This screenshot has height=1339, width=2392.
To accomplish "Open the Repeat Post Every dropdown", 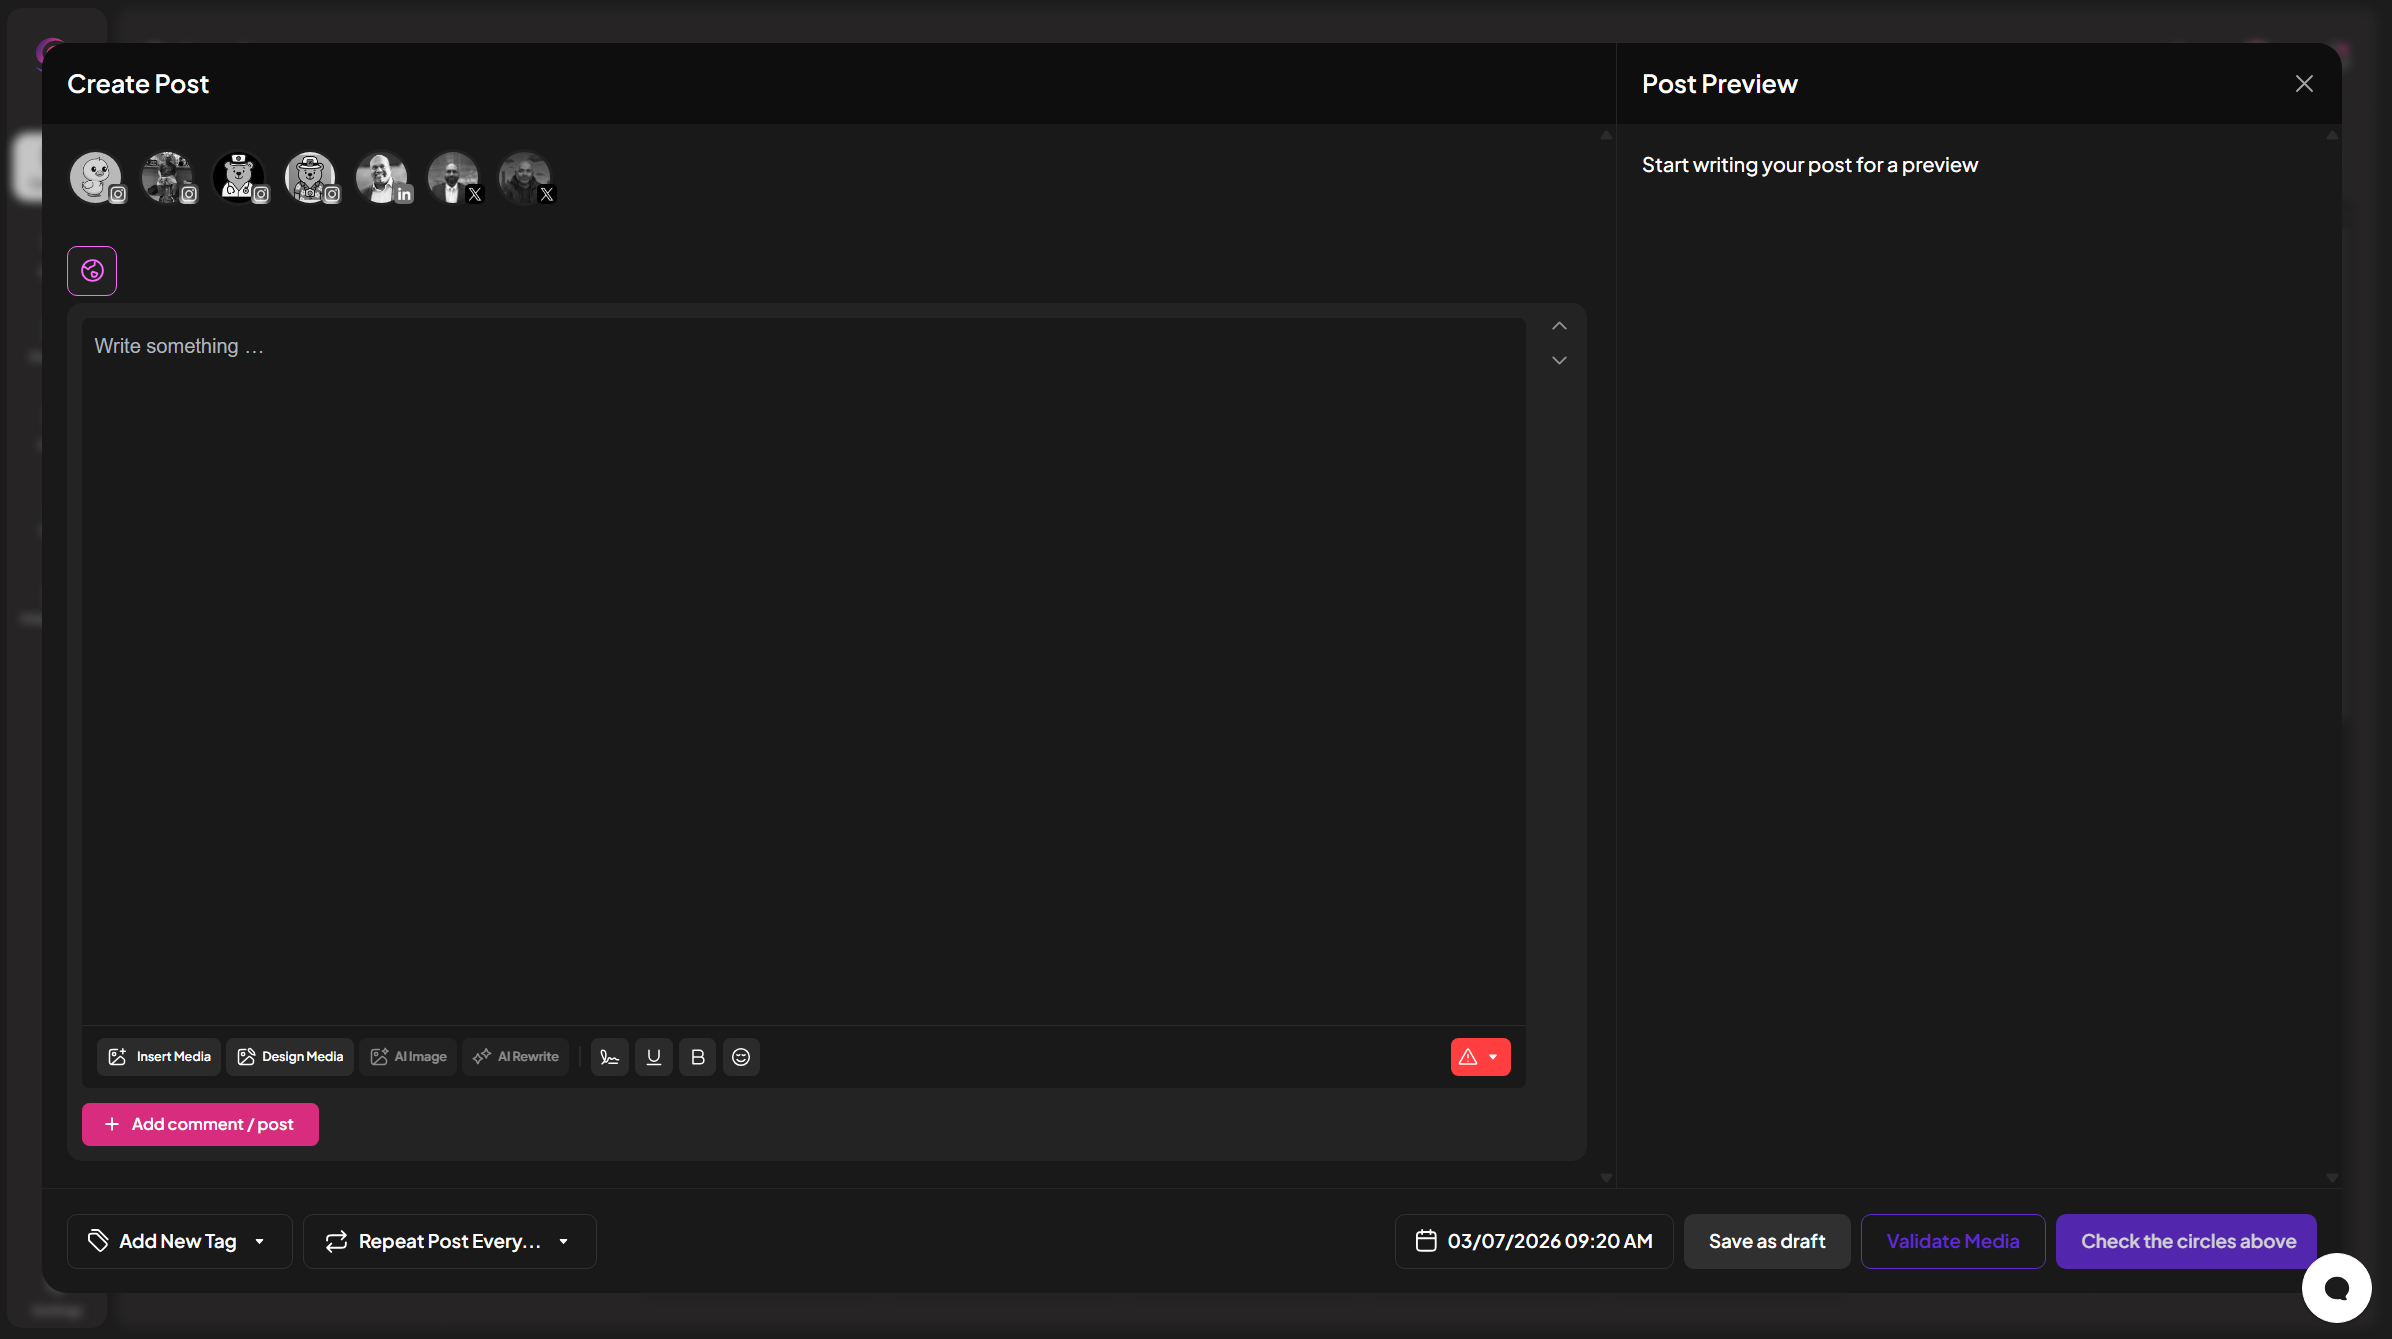I will coord(449,1241).
